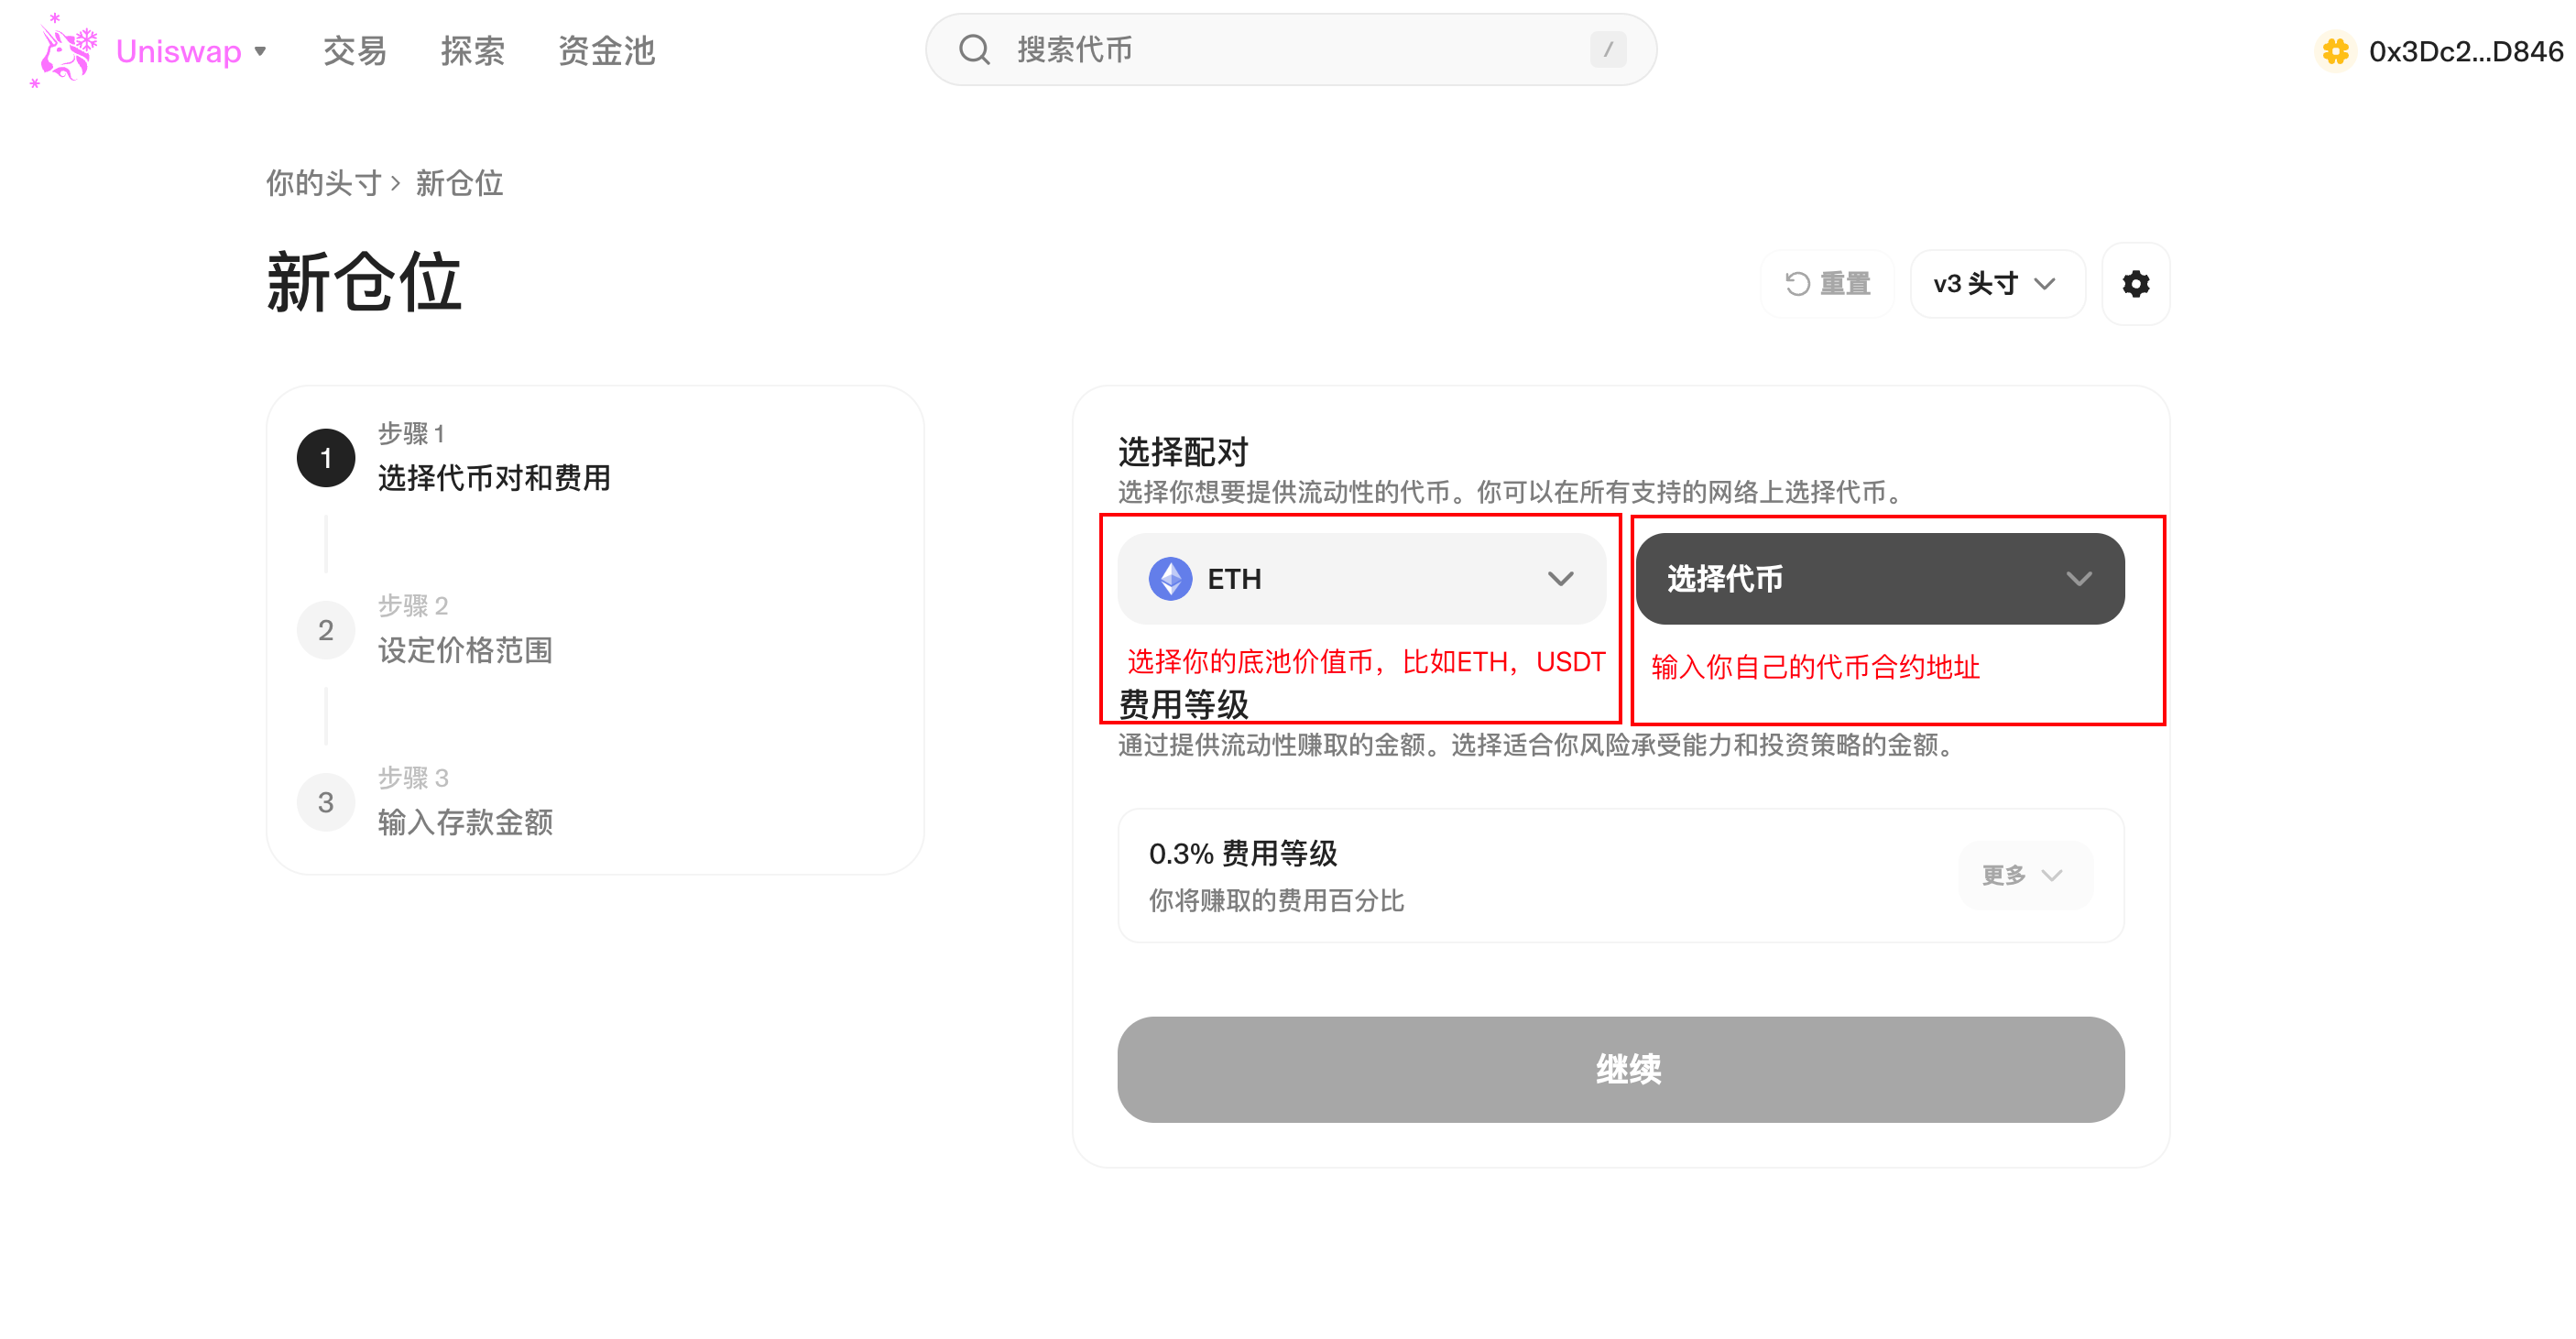Go to the 交易 tab
Viewport: 2576px width, 1339px height.
[x=355, y=51]
